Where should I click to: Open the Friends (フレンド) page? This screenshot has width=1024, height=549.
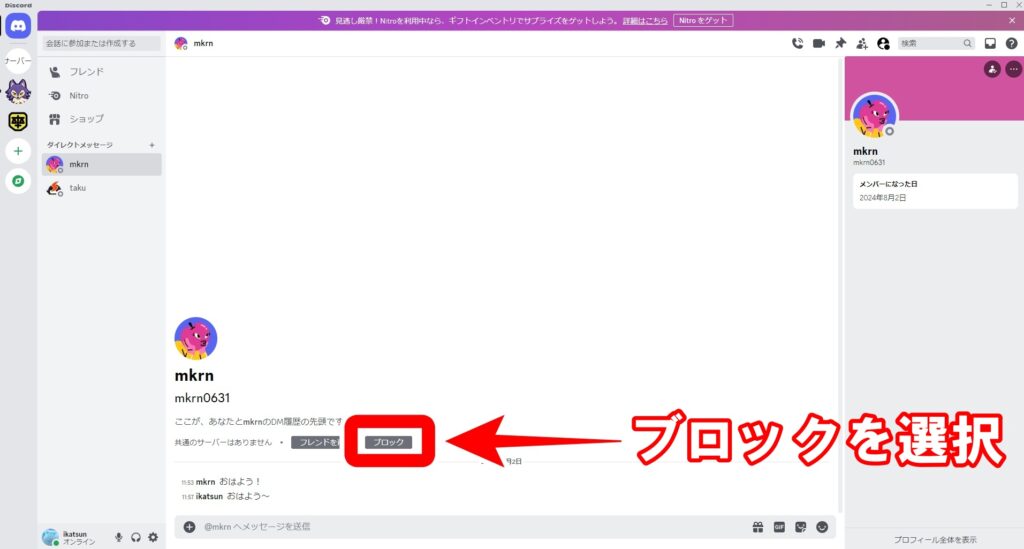101,72
